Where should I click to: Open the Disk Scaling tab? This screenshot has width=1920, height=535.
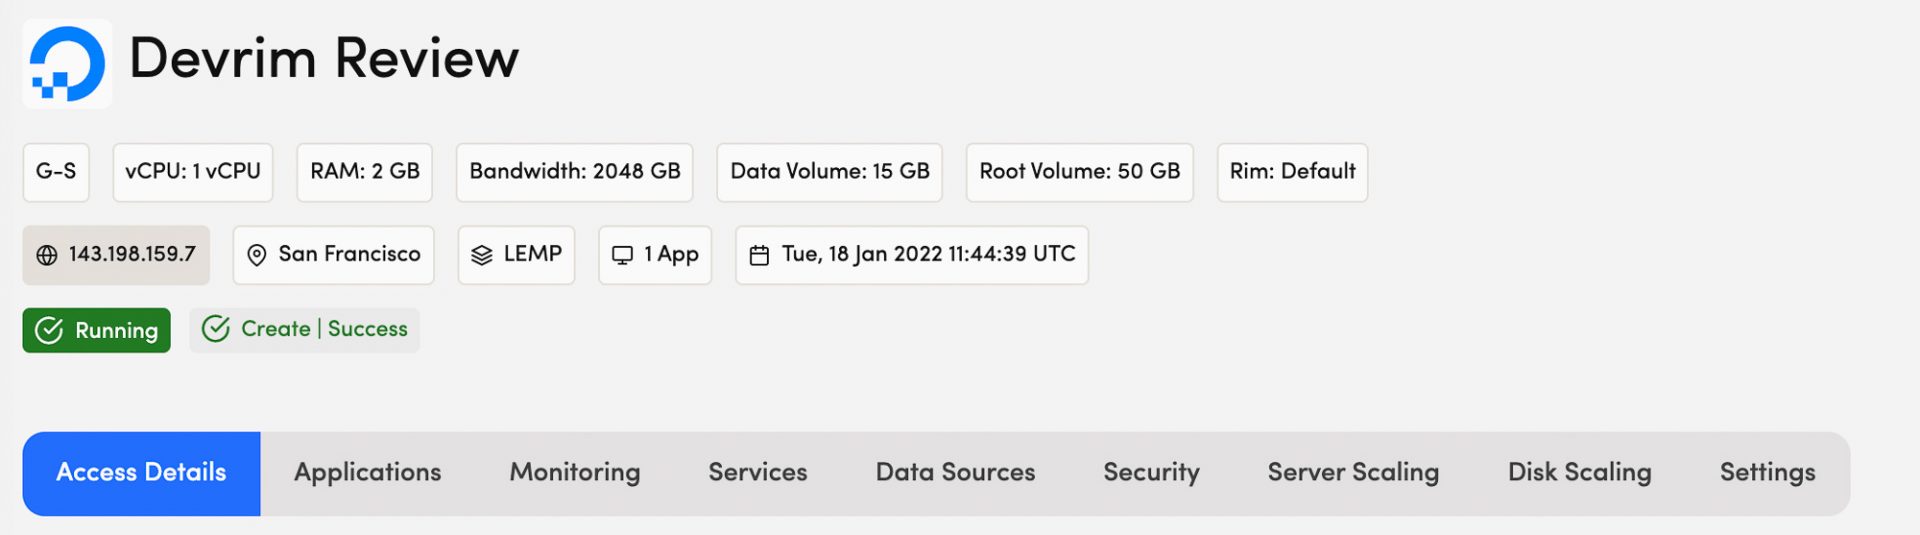pos(1579,473)
